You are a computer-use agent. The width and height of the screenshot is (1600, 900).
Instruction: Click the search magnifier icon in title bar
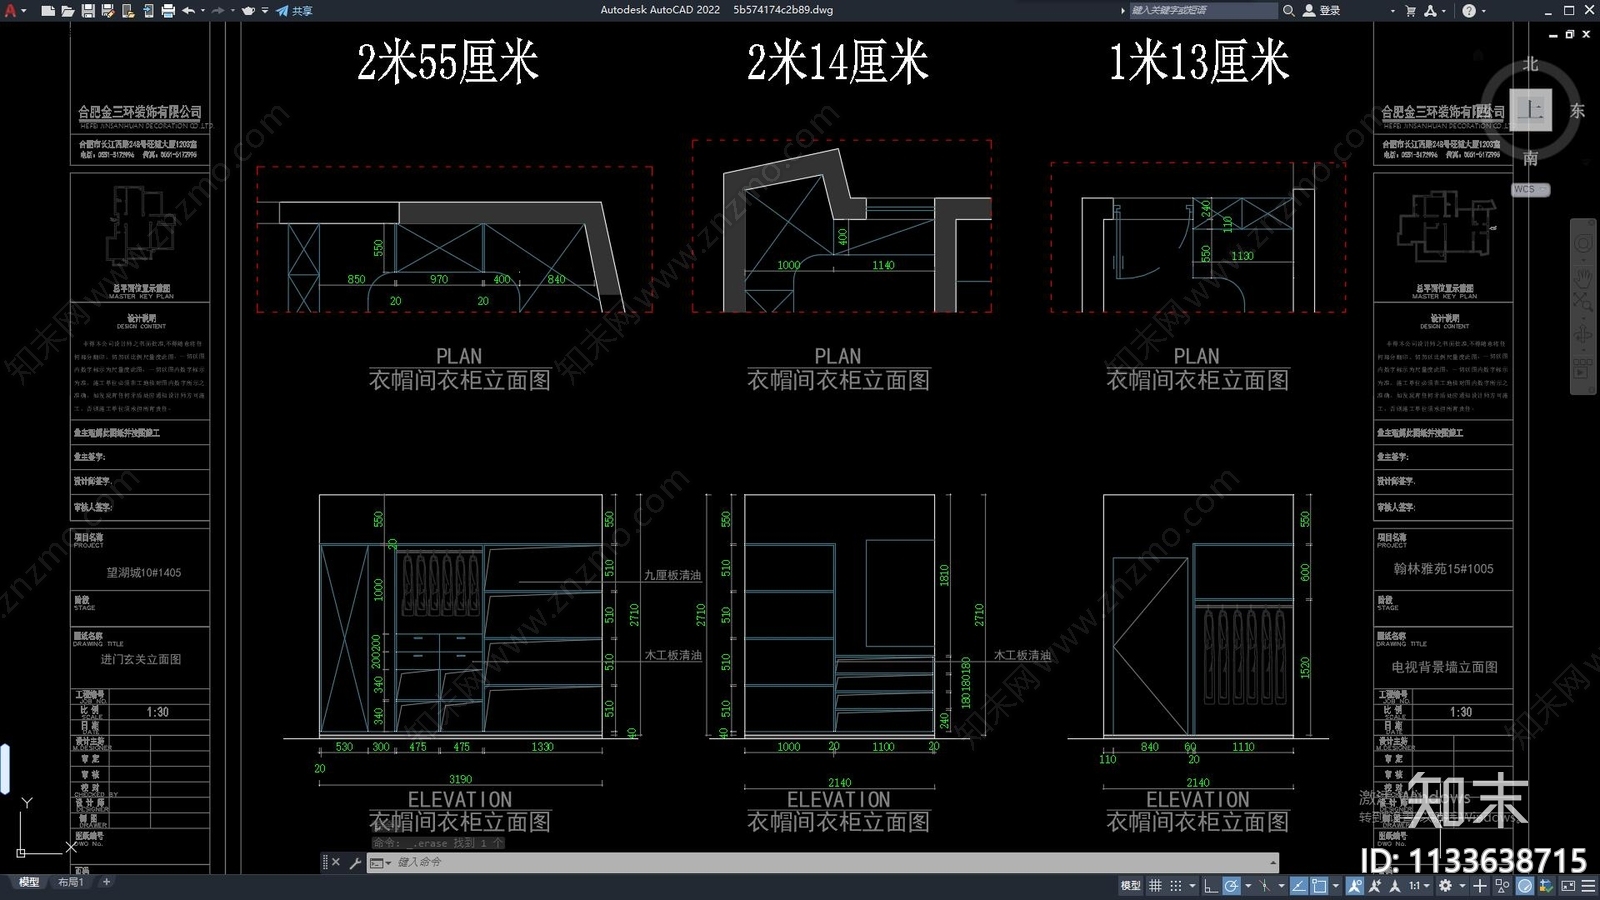[1289, 10]
